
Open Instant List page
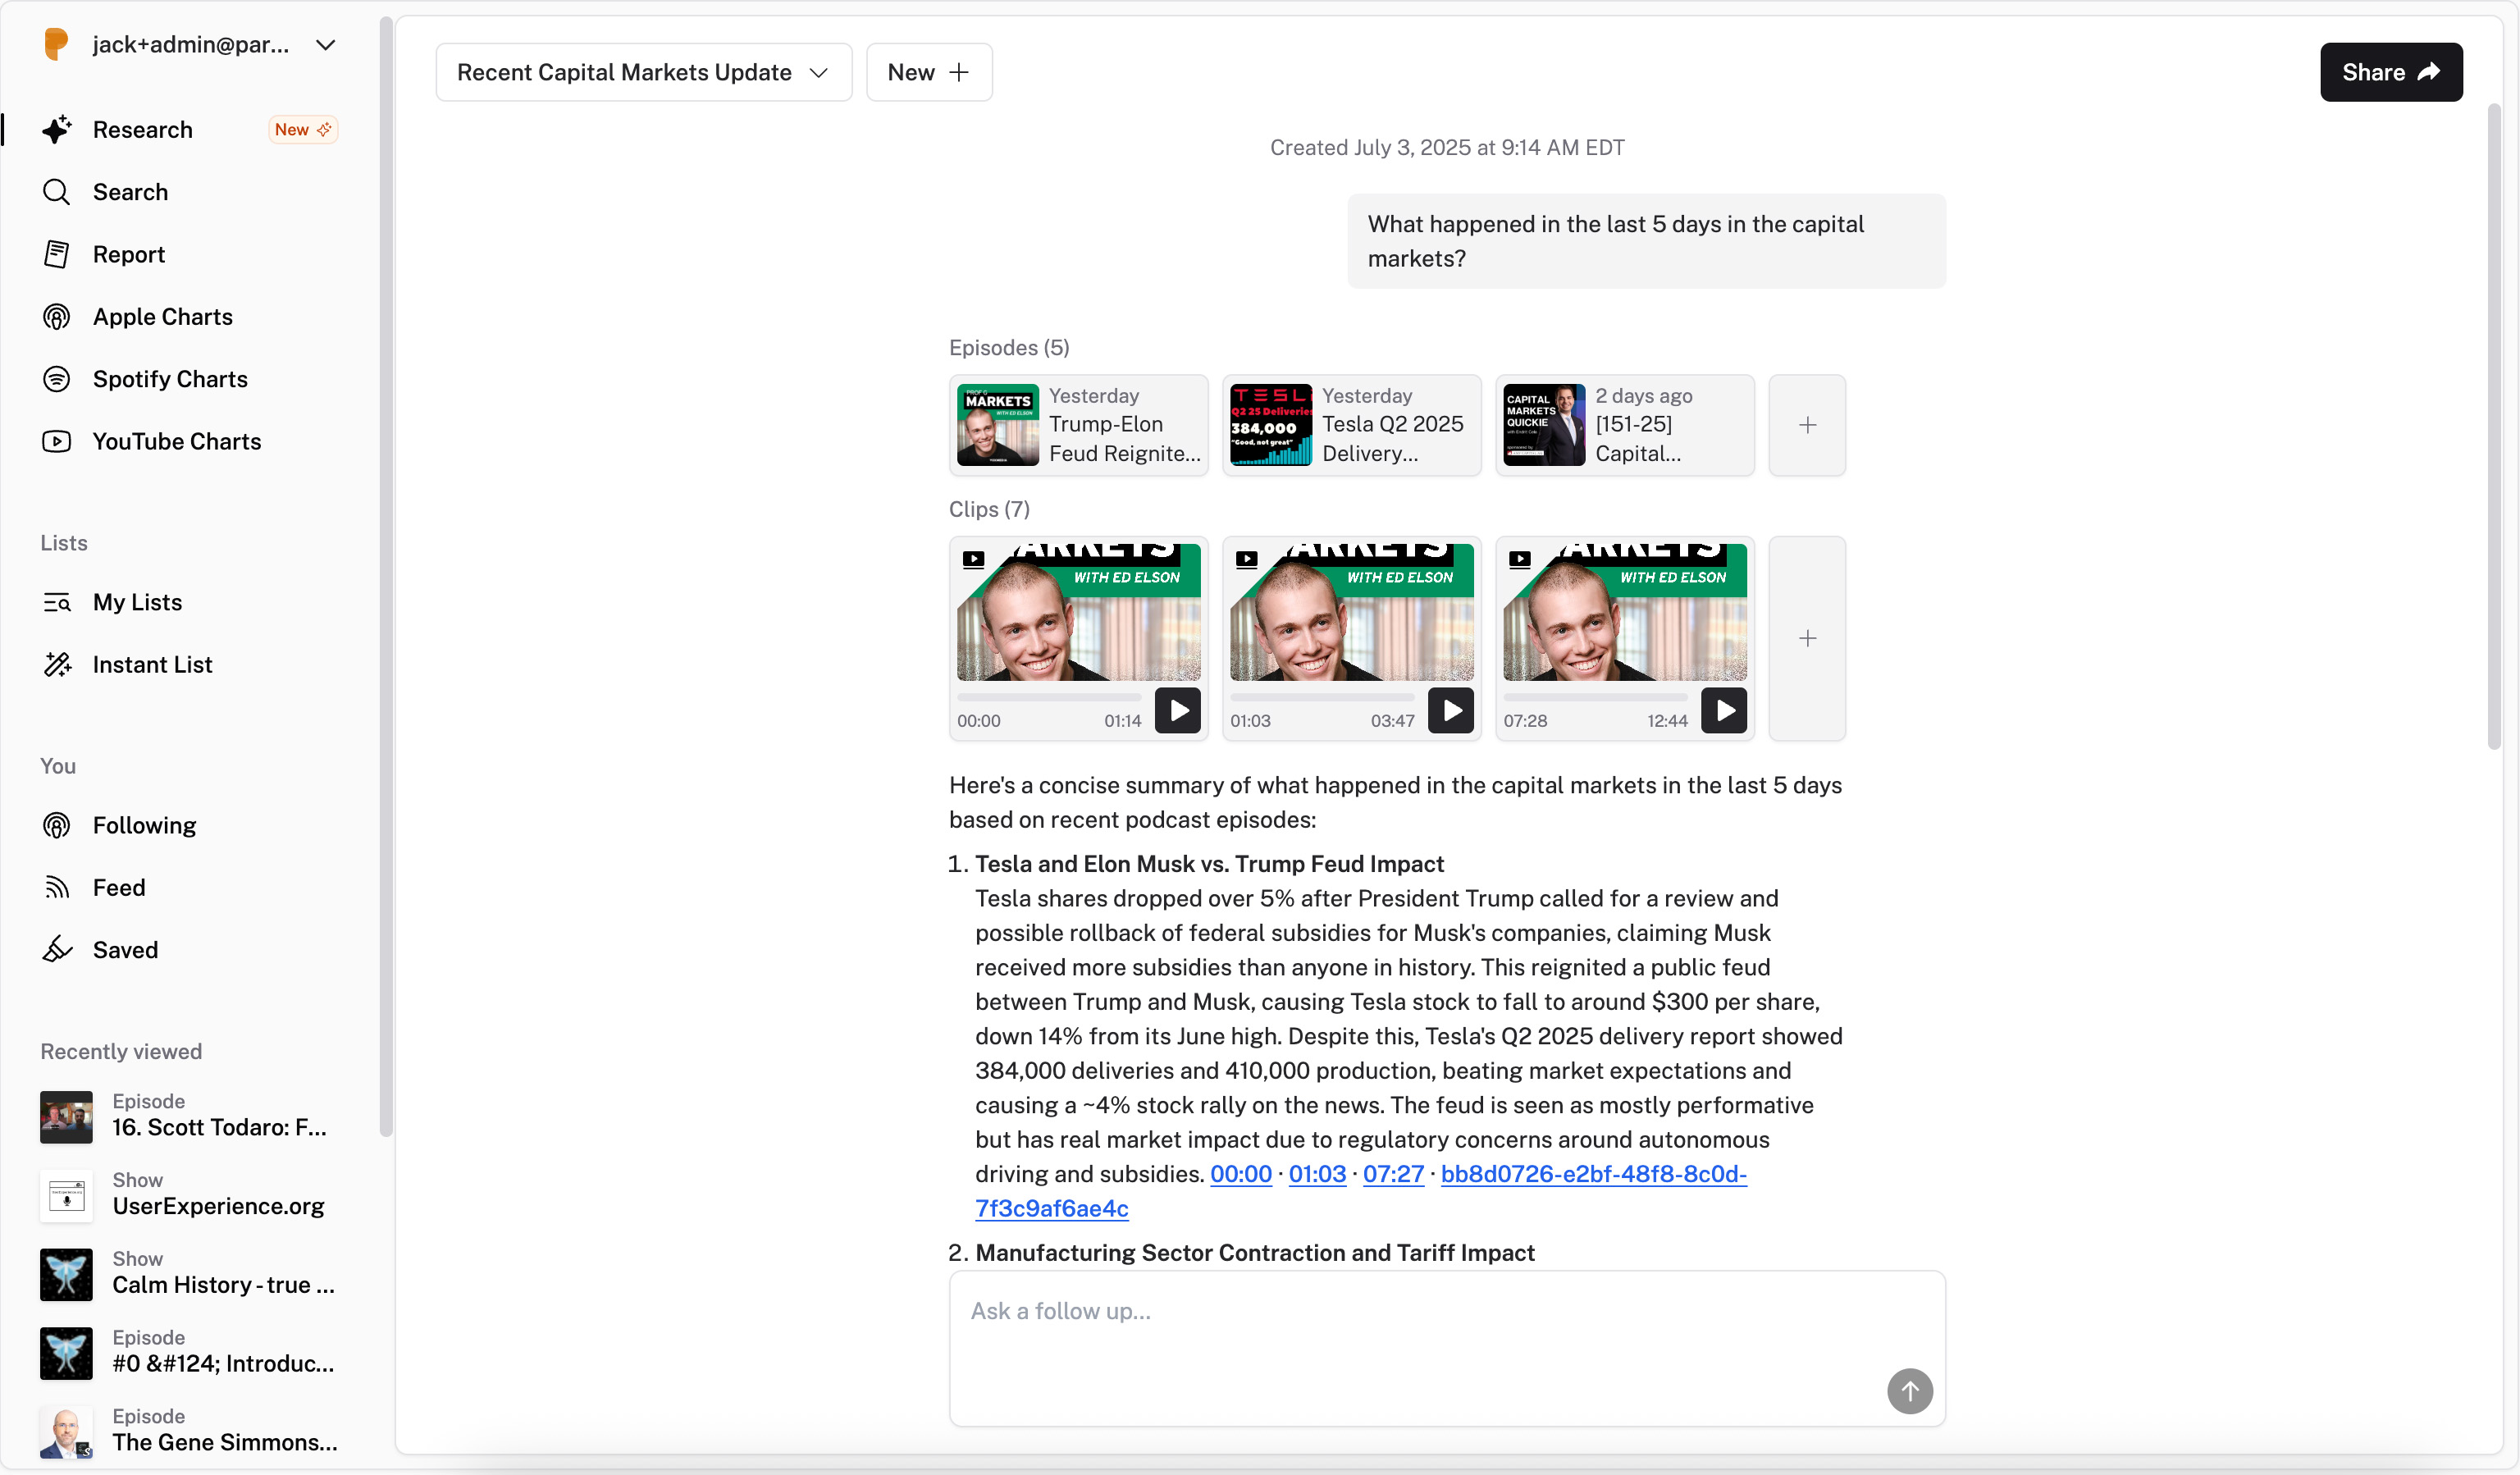pyautogui.click(x=152, y=664)
